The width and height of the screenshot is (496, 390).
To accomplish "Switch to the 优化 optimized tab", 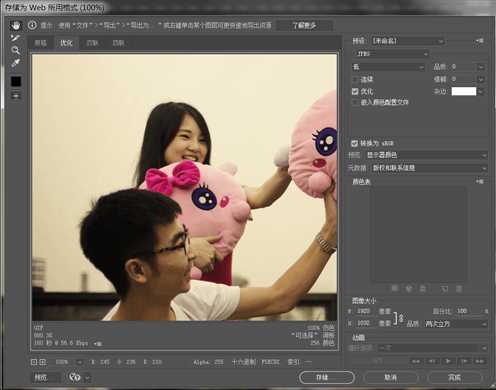I will click(66, 43).
